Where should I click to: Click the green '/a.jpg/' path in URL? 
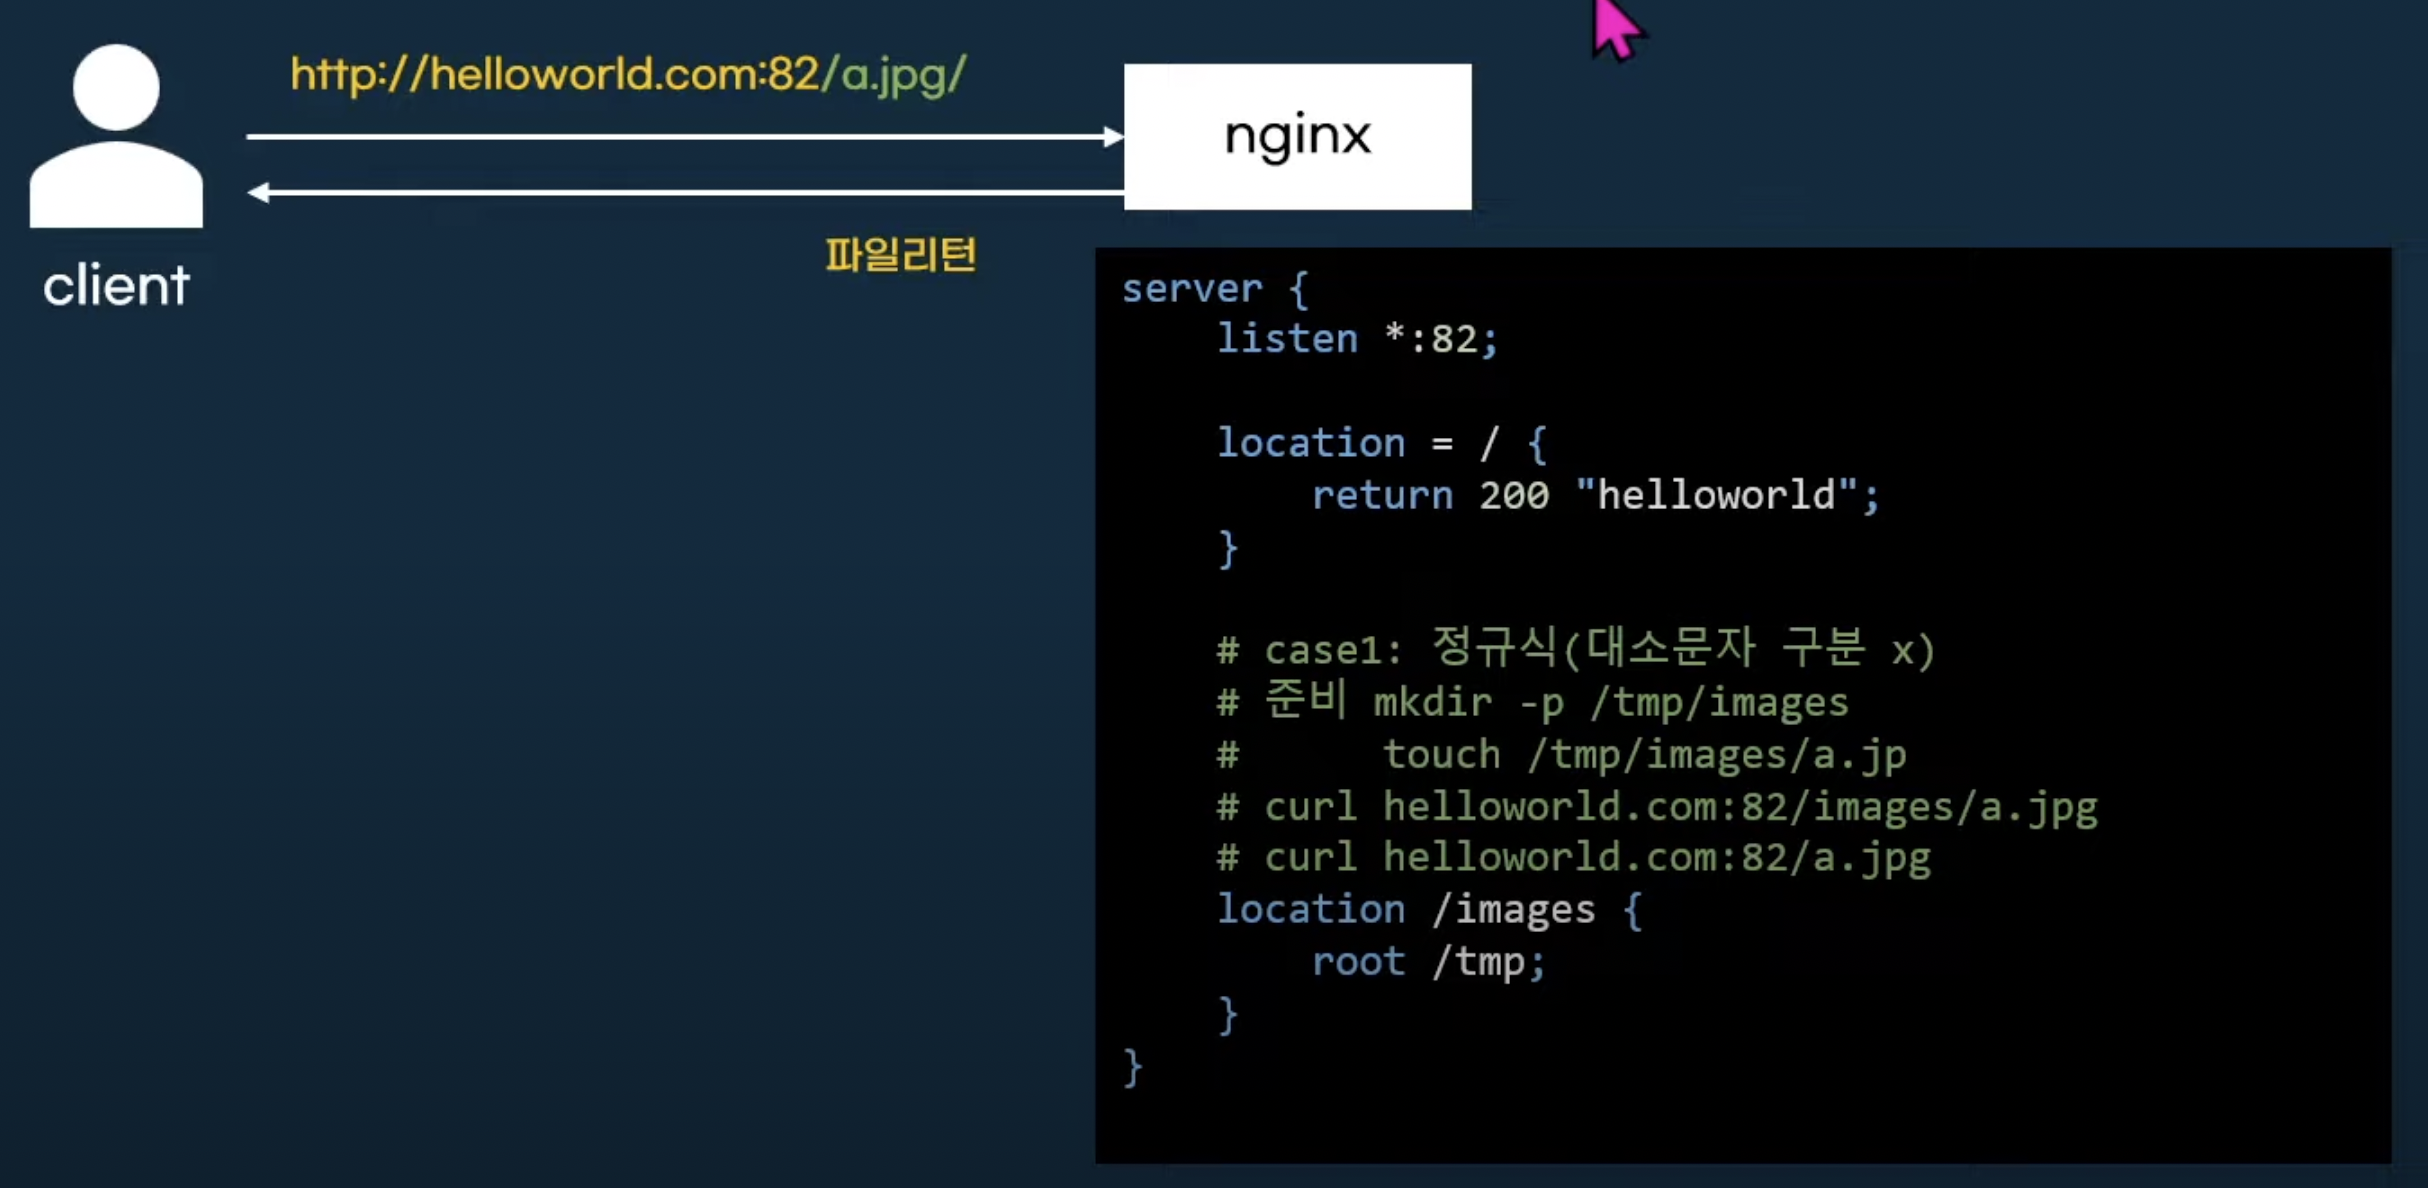pos(894,74)
